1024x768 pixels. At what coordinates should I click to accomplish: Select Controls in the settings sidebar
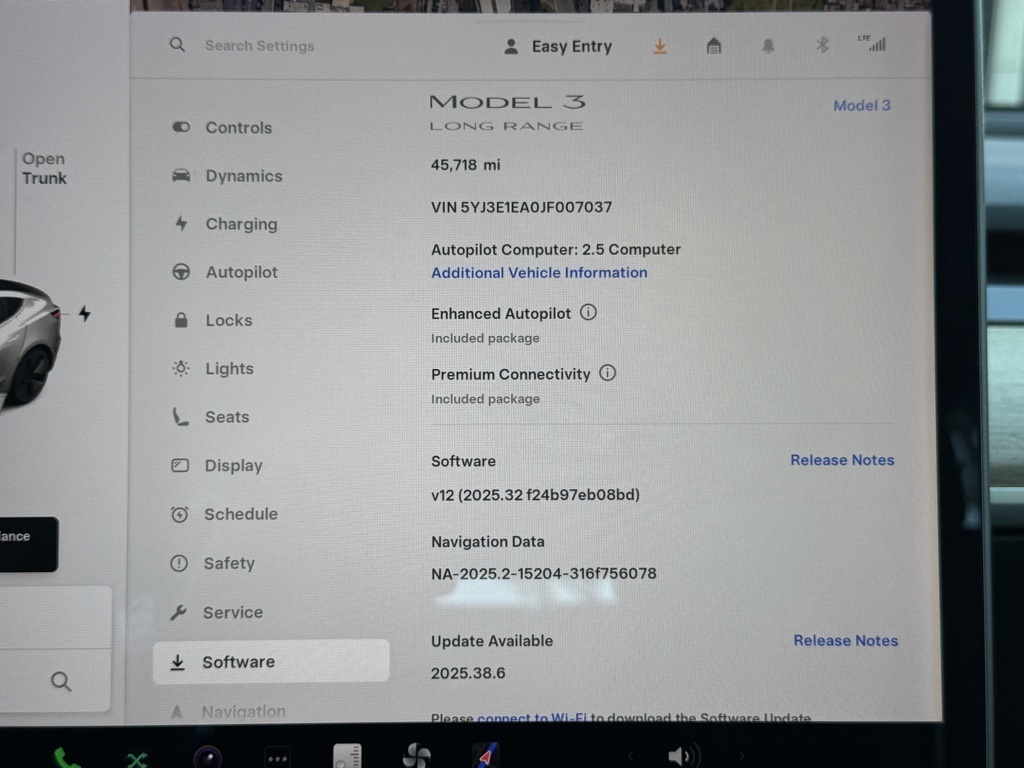click(x=238, y=128)
